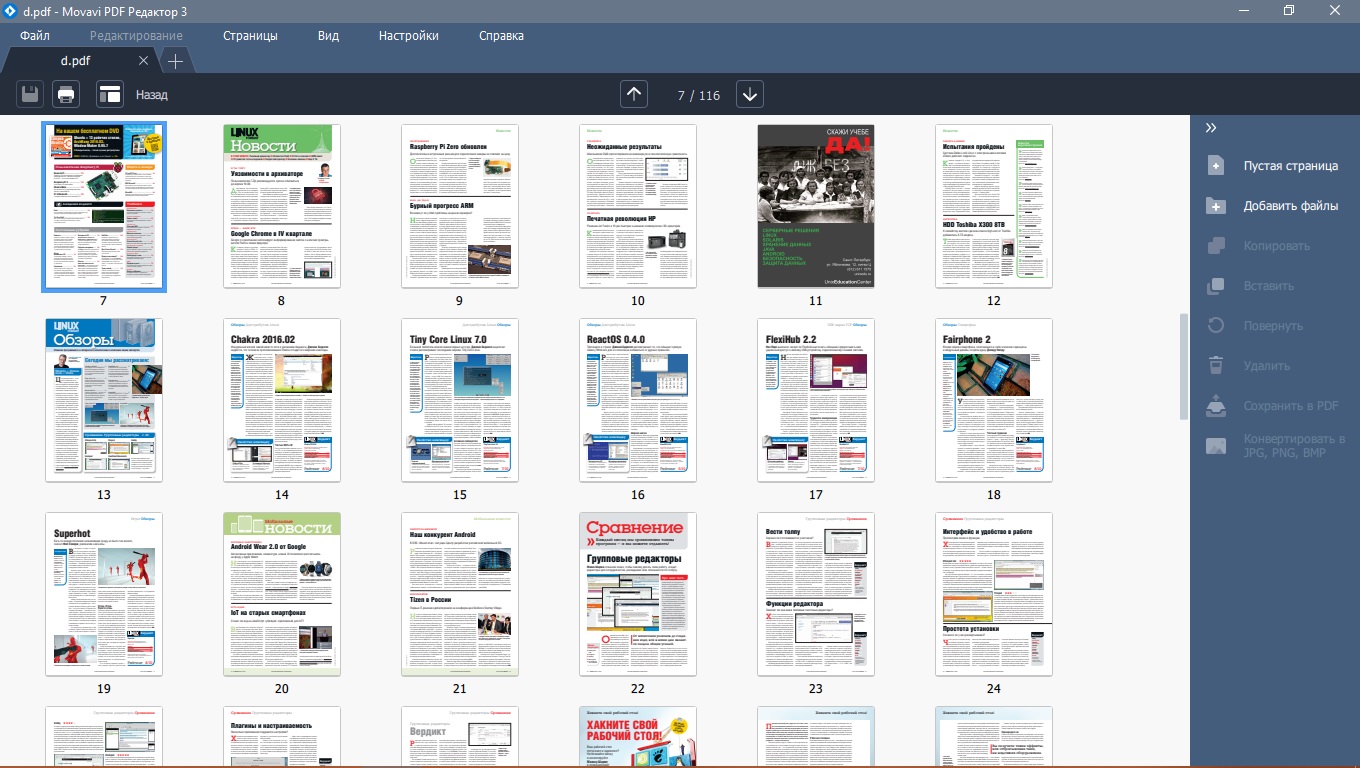1360x768 pixels.
Task: Select page 22 Сравнение thumbnail
Action: 637,594
